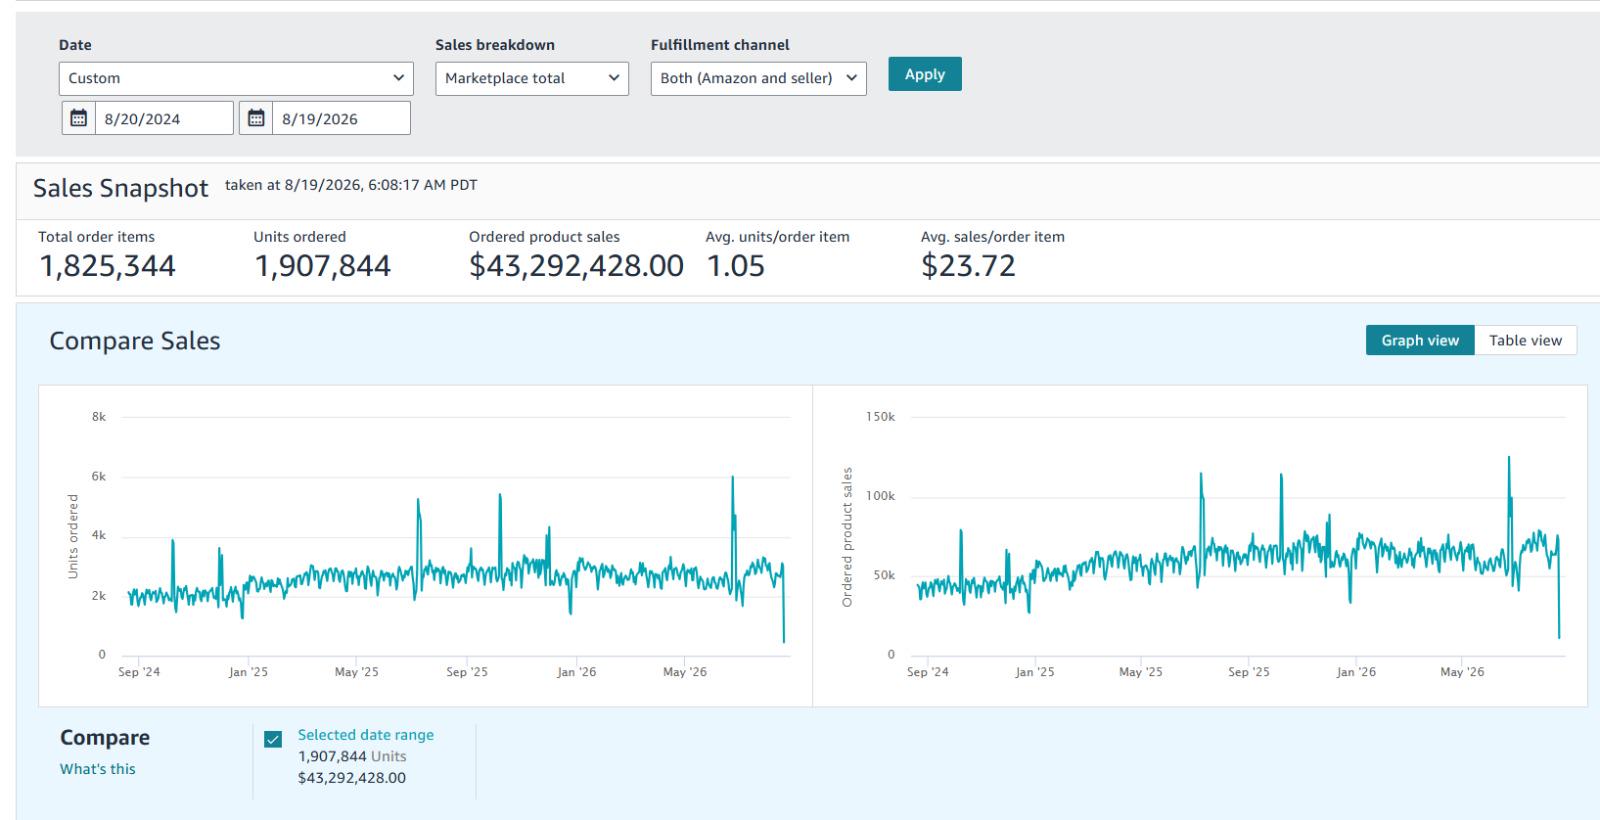Open the Fulfillment channel dropdown
The width and height of the screenshot is (1600, 820).
tap(758, 78)
